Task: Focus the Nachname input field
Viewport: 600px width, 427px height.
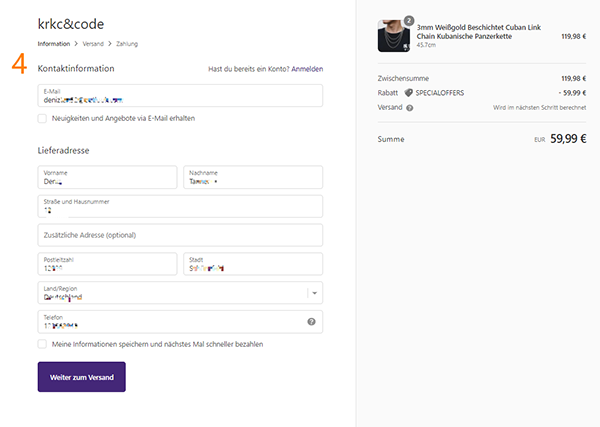Action: tap(253, 177)
